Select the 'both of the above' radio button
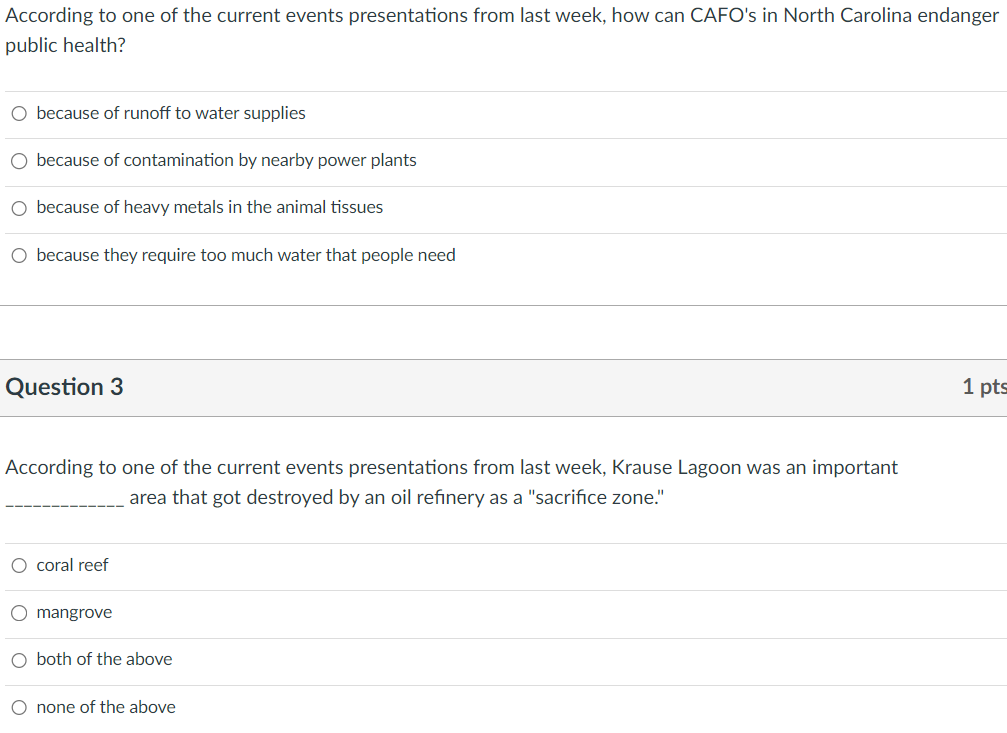 tap(20, 660)
